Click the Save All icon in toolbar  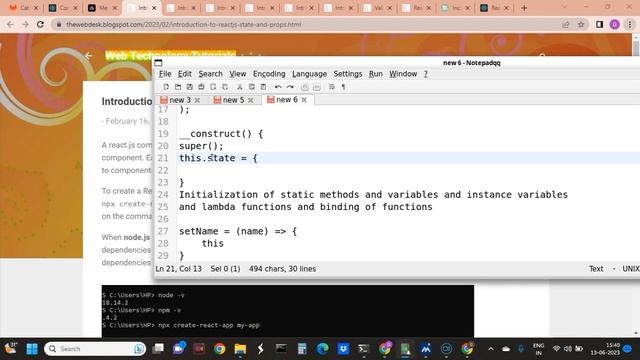coord(201,87)
